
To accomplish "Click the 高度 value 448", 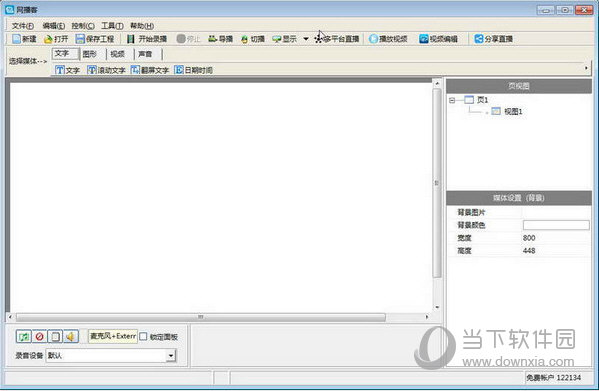I will click(529, 251).
